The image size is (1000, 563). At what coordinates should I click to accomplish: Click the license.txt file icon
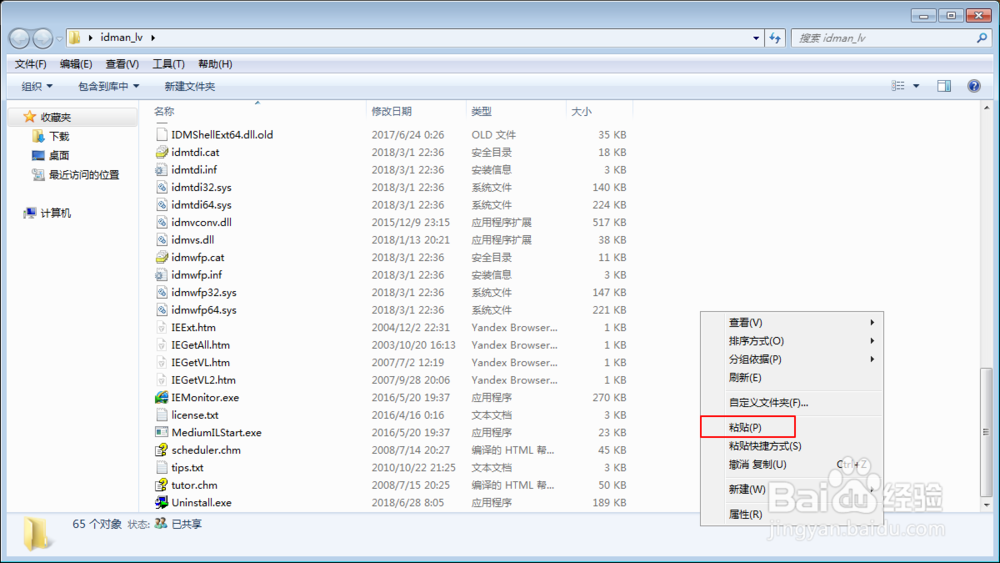162,415
